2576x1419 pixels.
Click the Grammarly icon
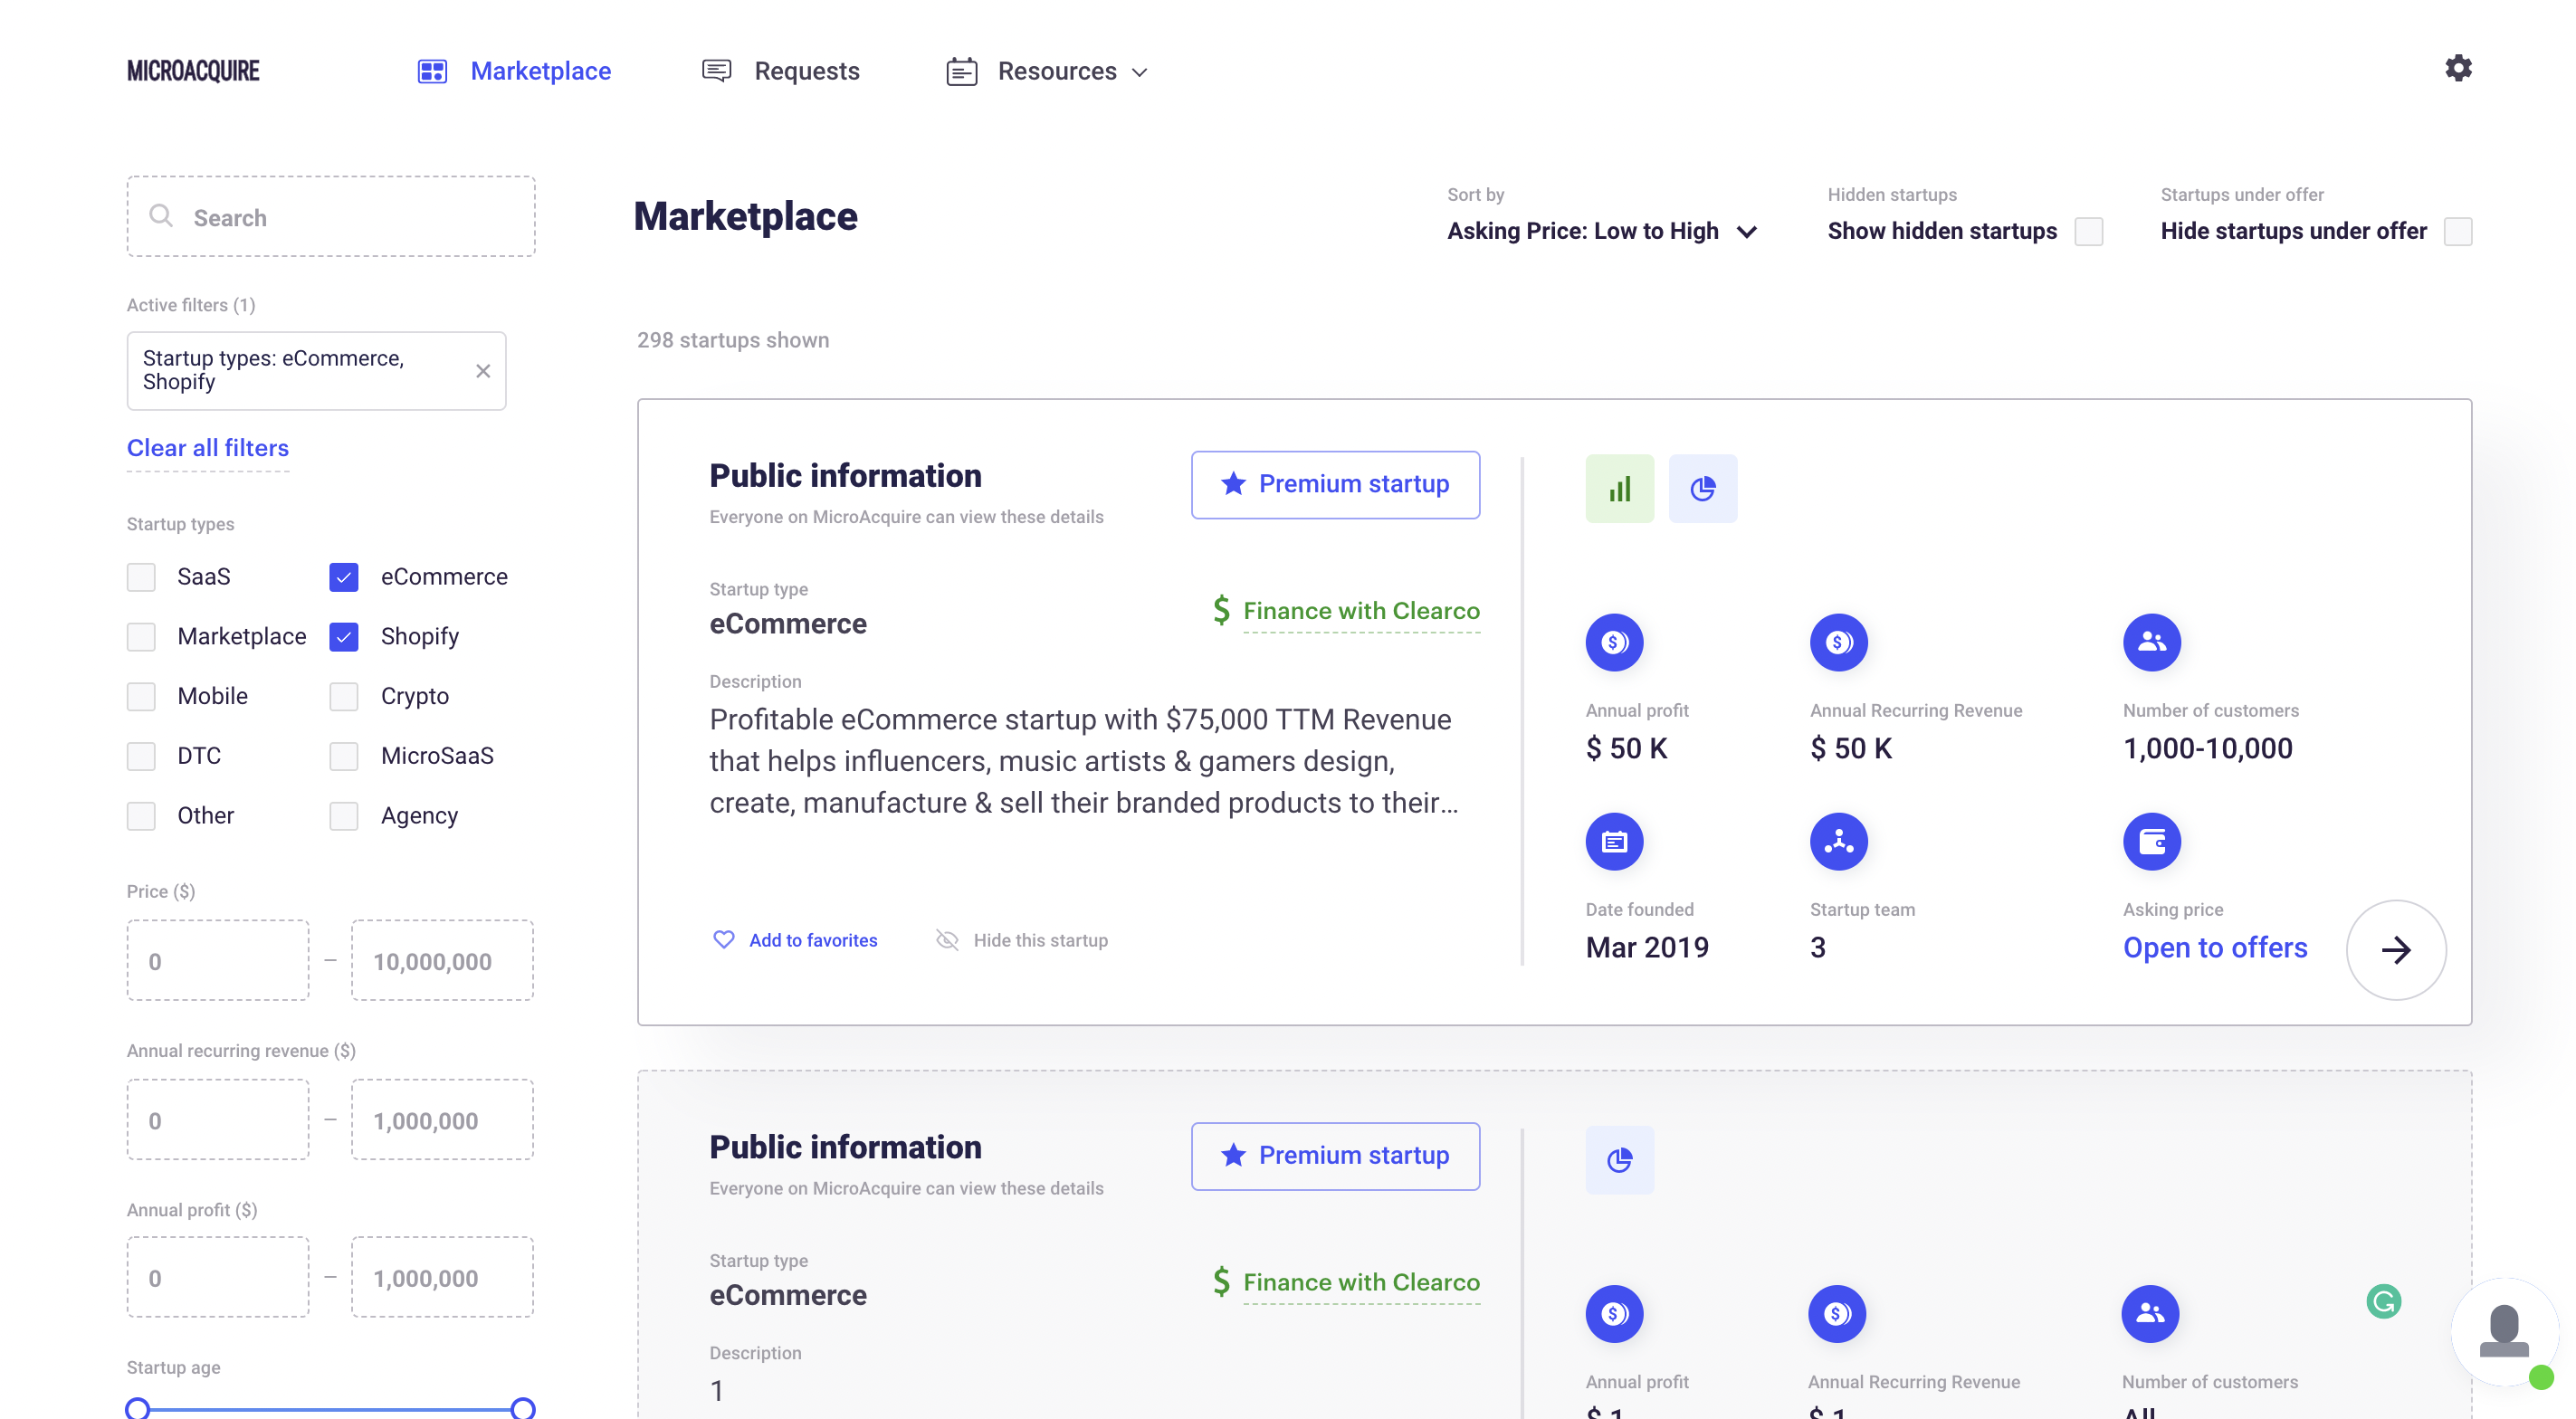coord(2383,1301)
